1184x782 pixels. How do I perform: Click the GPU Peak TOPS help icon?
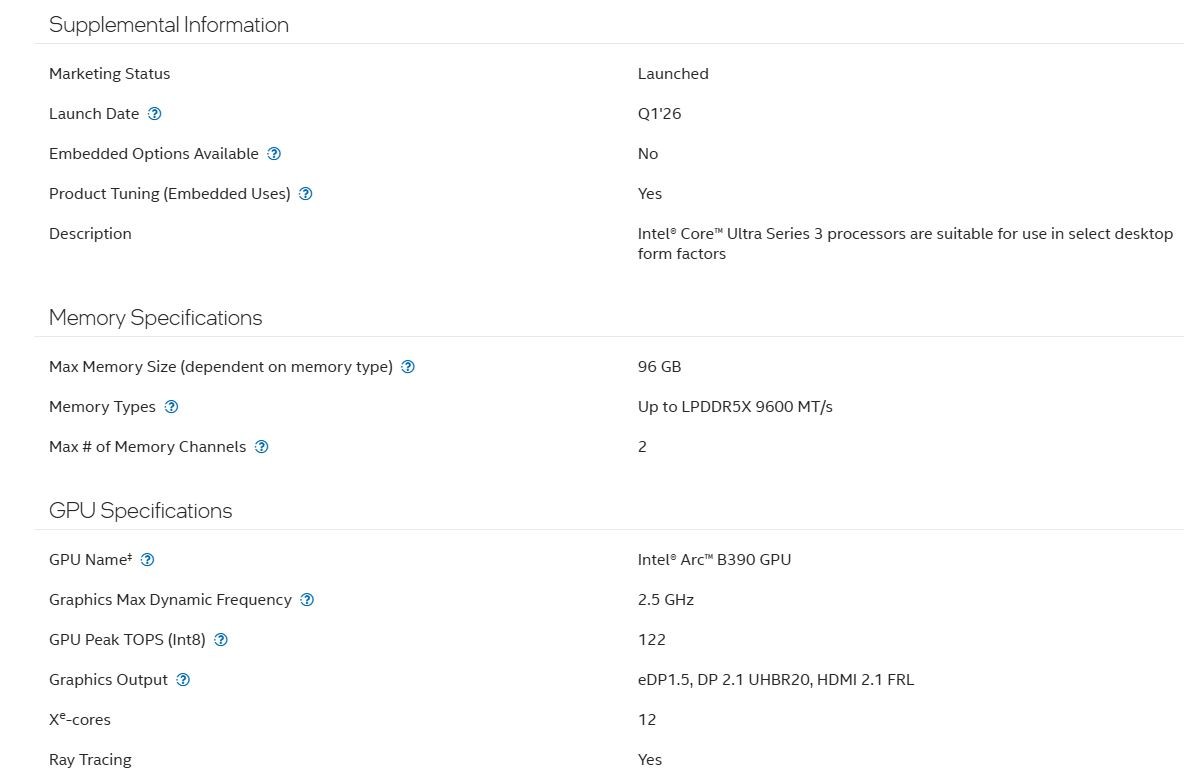coord(221,640)
